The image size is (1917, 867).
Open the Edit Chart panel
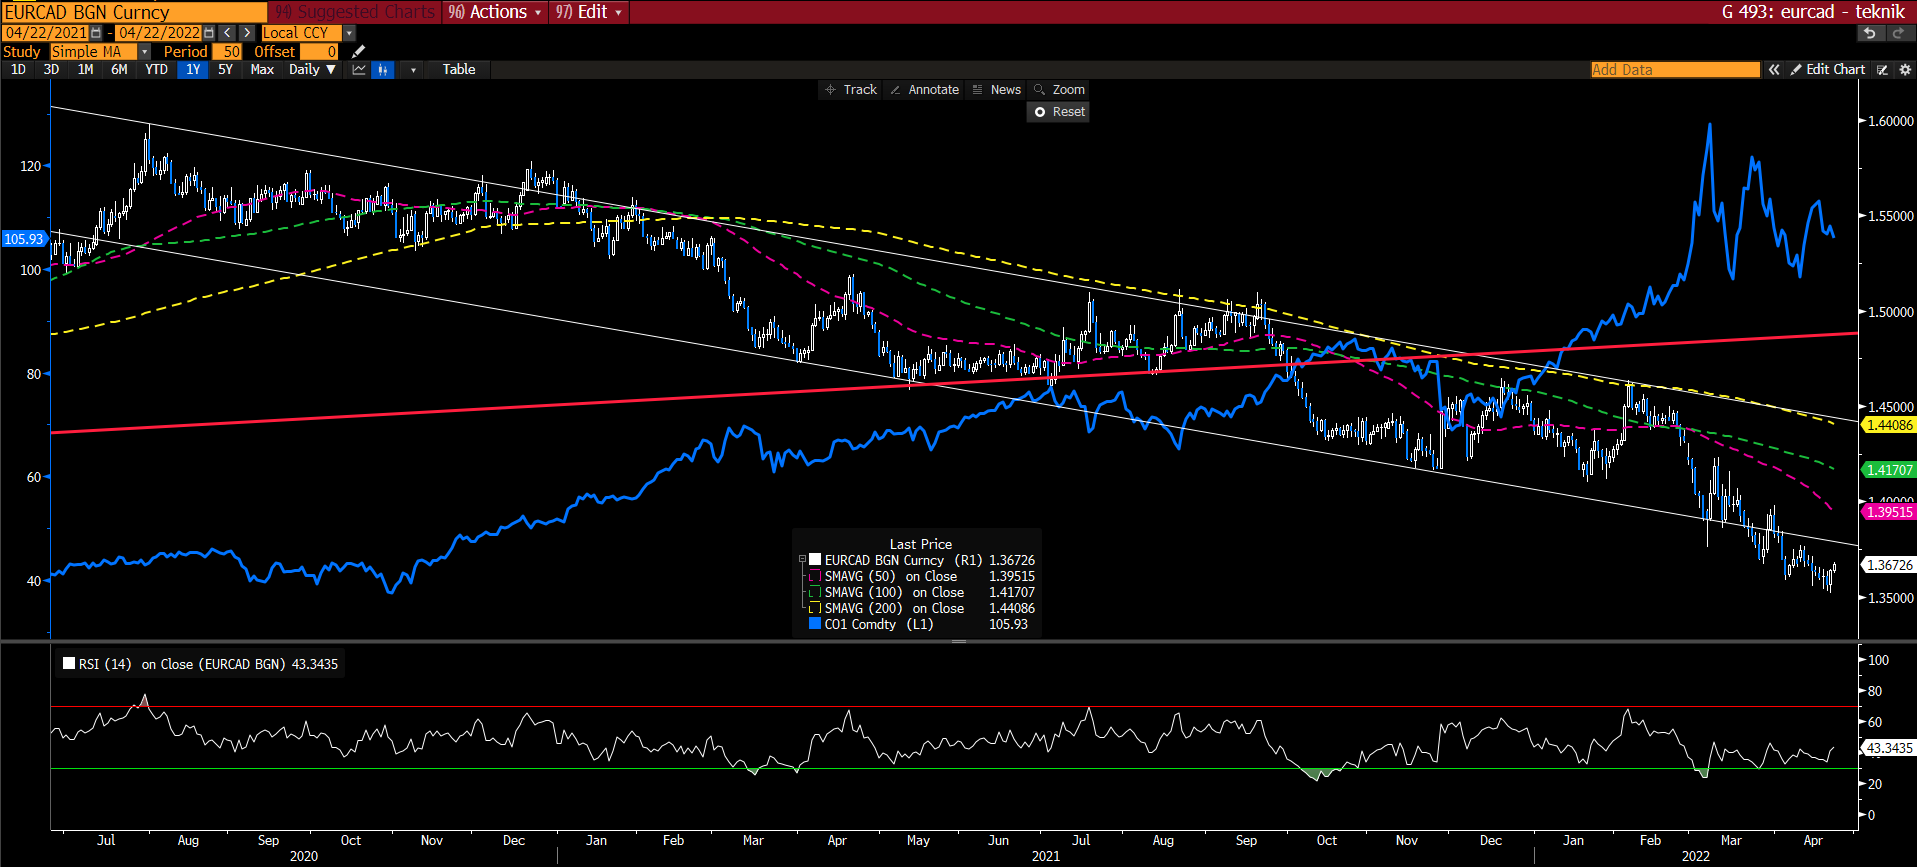[x=1828, y=69]
